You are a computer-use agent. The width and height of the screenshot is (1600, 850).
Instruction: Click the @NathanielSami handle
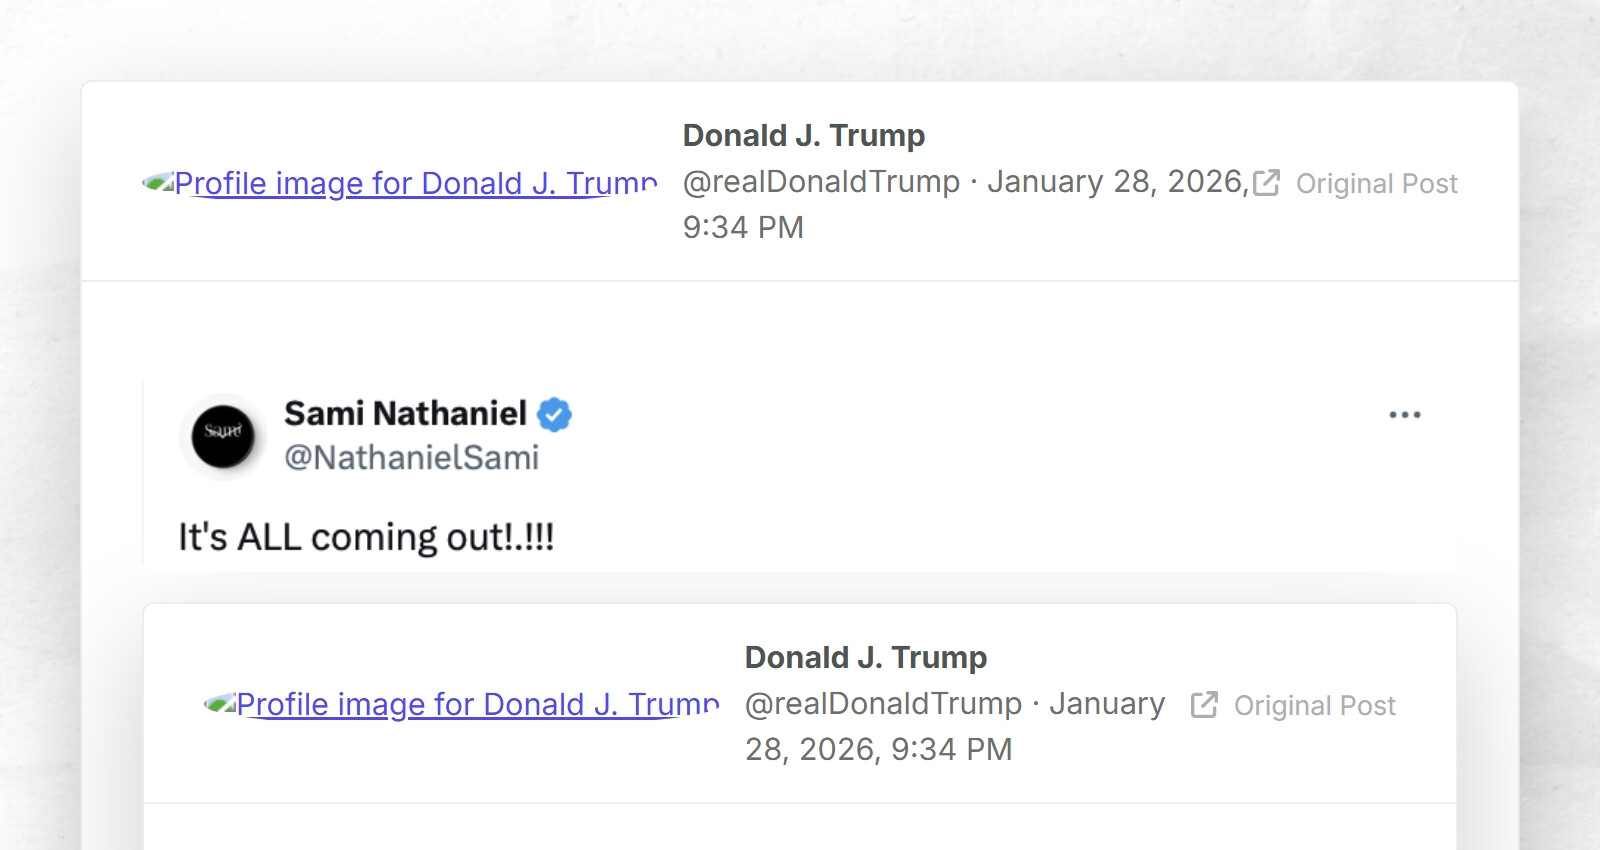tap(411, 458)
